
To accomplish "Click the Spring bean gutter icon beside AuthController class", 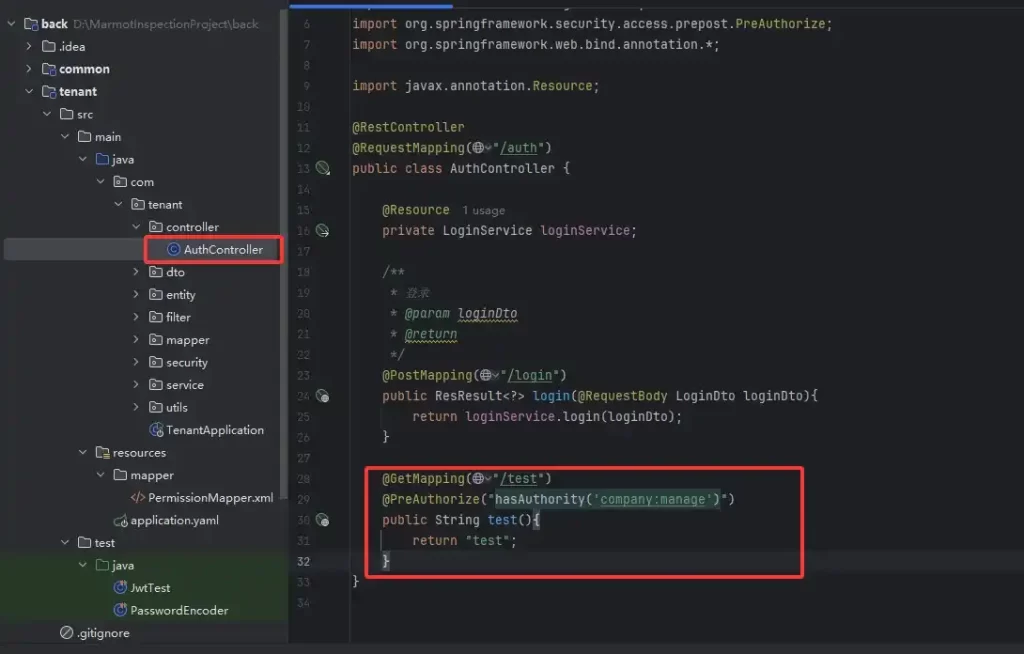I will [322, 168].
